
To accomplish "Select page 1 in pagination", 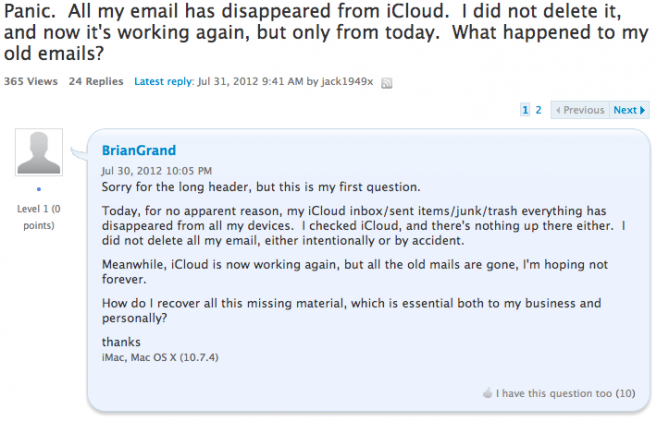I will 525,110.
